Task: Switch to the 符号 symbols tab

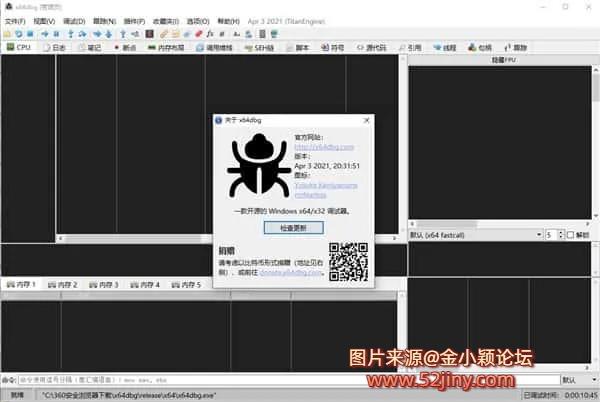Action: tap(333, 47)
